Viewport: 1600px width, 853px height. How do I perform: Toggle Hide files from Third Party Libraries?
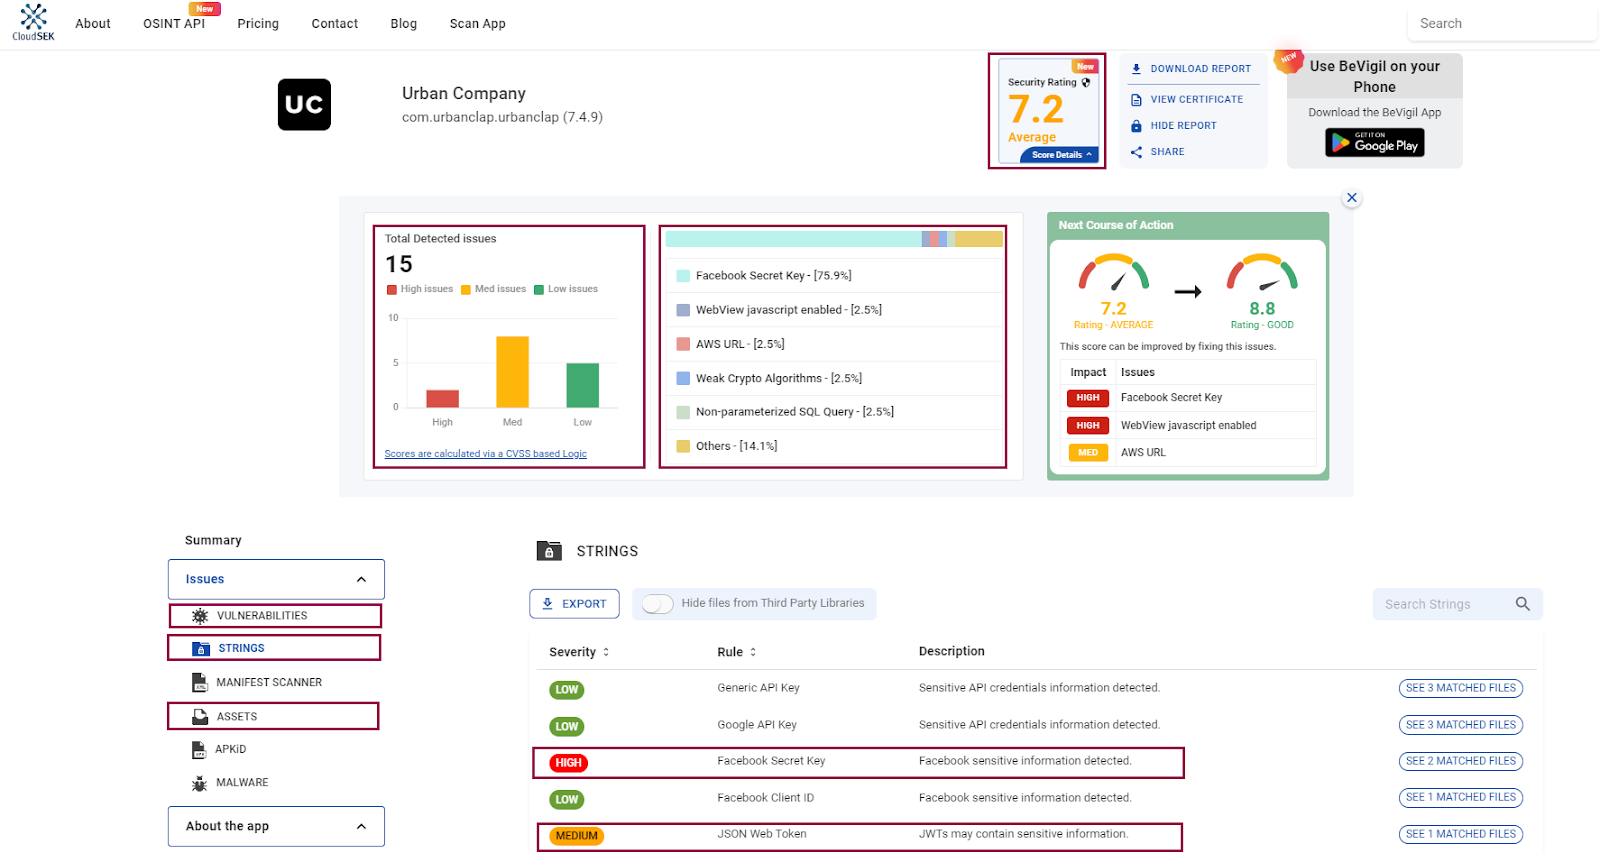click(x=657, y=604)
